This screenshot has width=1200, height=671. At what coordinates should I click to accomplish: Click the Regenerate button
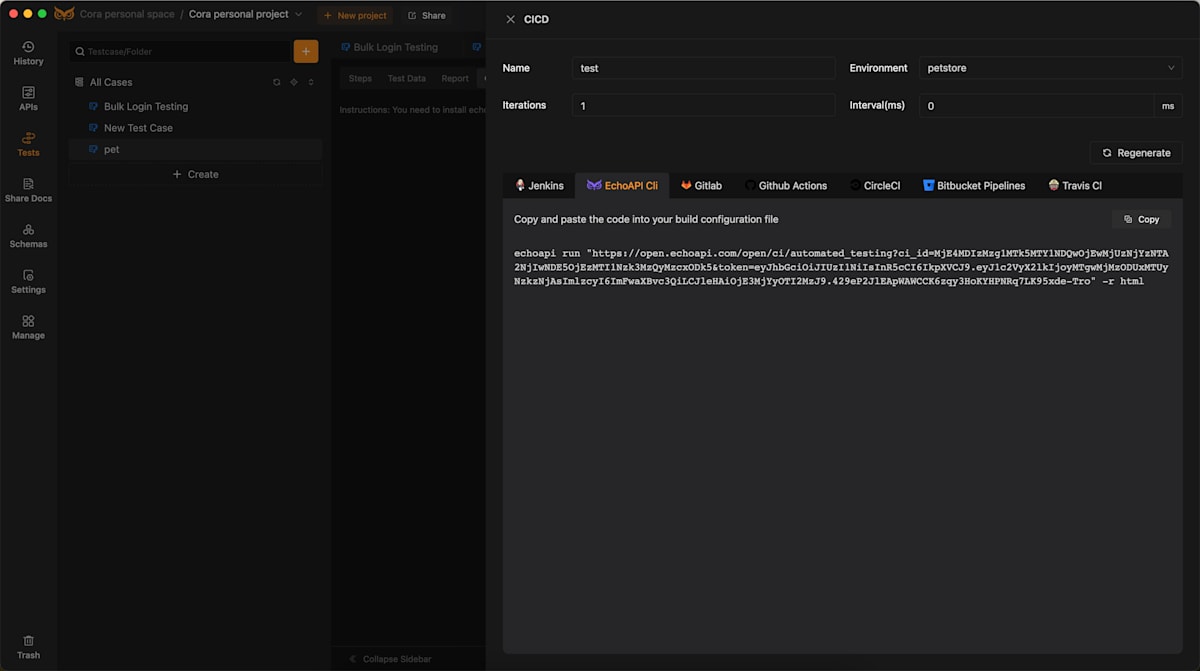(x=1136, y=153)
